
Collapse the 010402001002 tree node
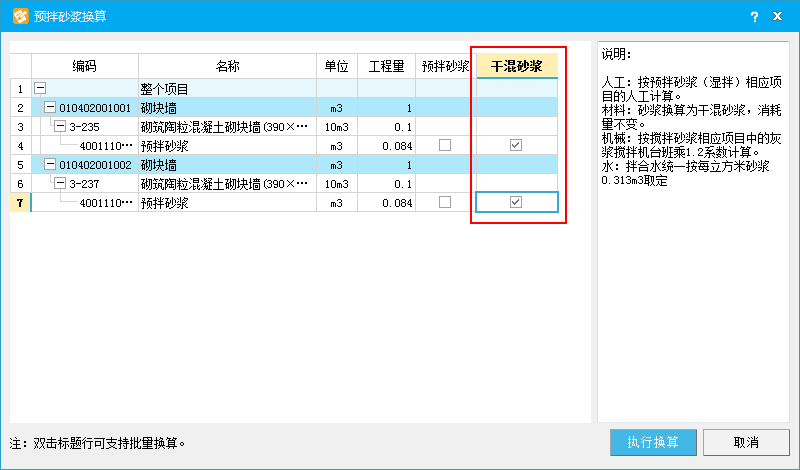(50, 164)
